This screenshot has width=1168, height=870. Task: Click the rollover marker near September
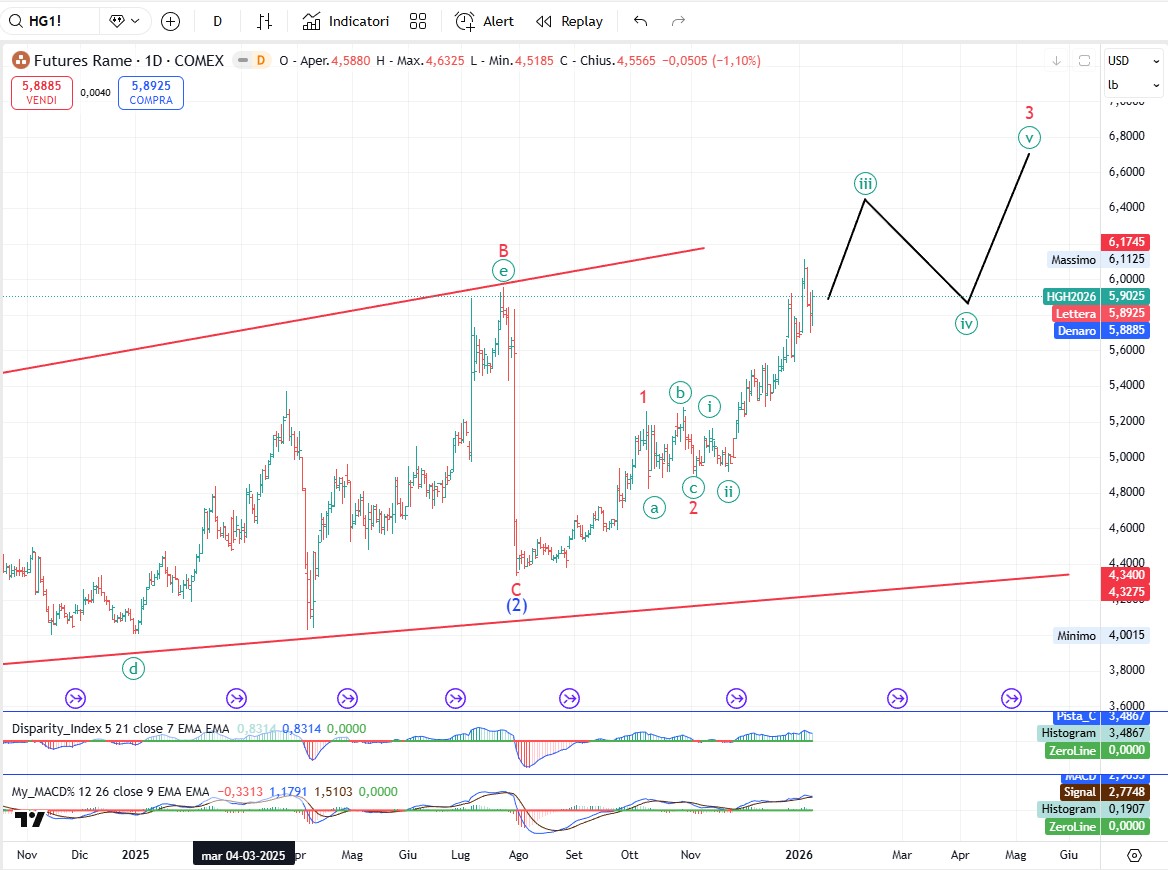coord(569,698)
